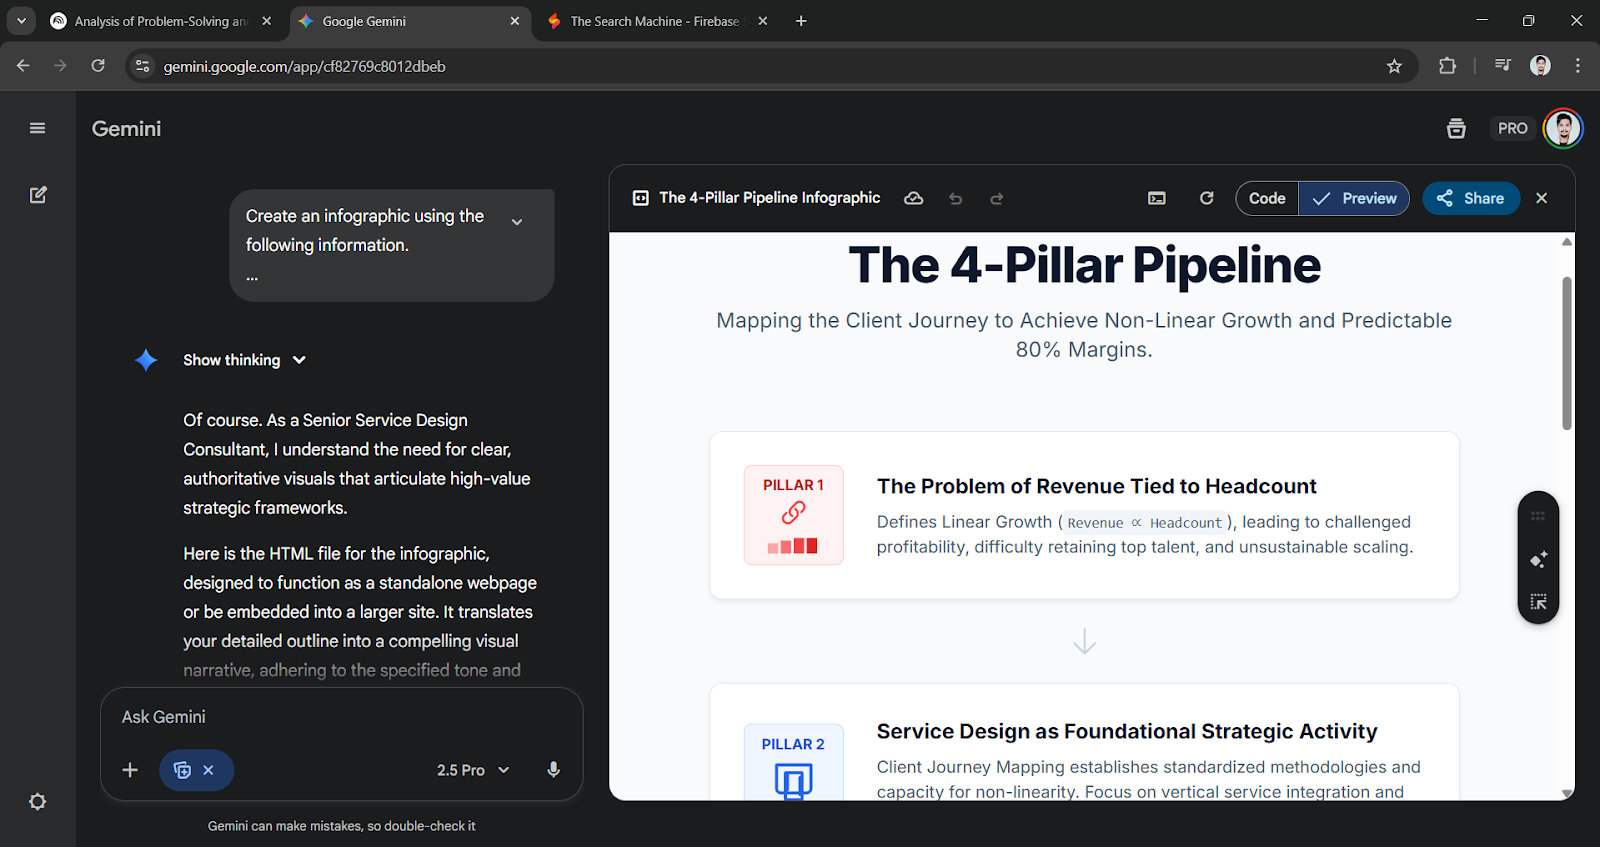The width and height of the screenshot is (1600, 847).
Task: Open the Gemini main menu hamburger icon
Action: pos(38,128)
